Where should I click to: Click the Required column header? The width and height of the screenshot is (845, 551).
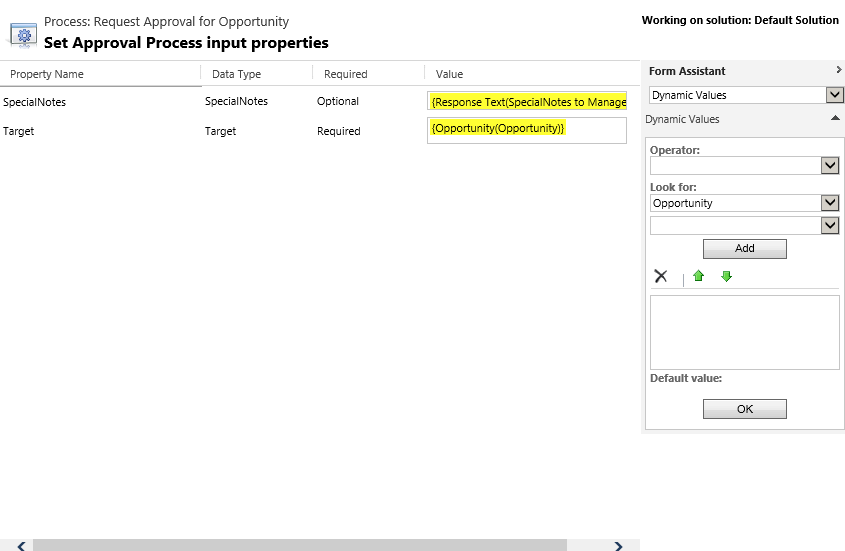click(345, 74)
